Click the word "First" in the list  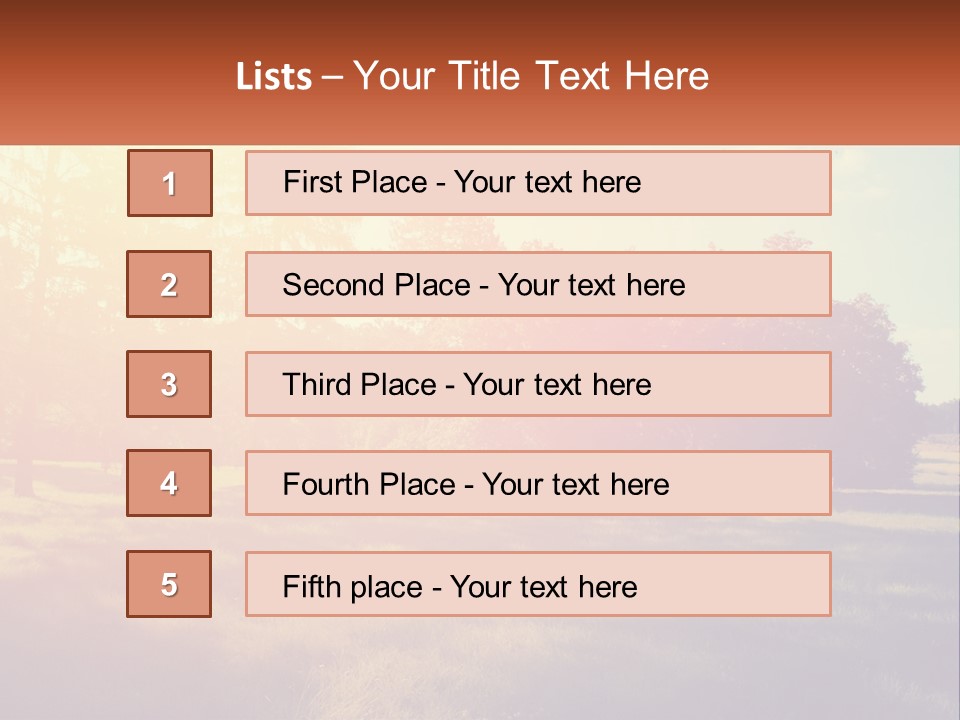(x=310, y=182)
